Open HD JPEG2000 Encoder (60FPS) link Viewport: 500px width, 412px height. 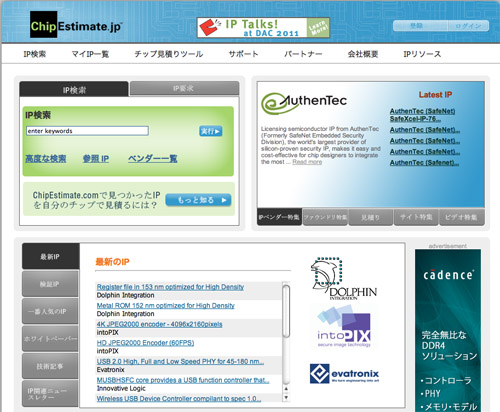point(145,343)
